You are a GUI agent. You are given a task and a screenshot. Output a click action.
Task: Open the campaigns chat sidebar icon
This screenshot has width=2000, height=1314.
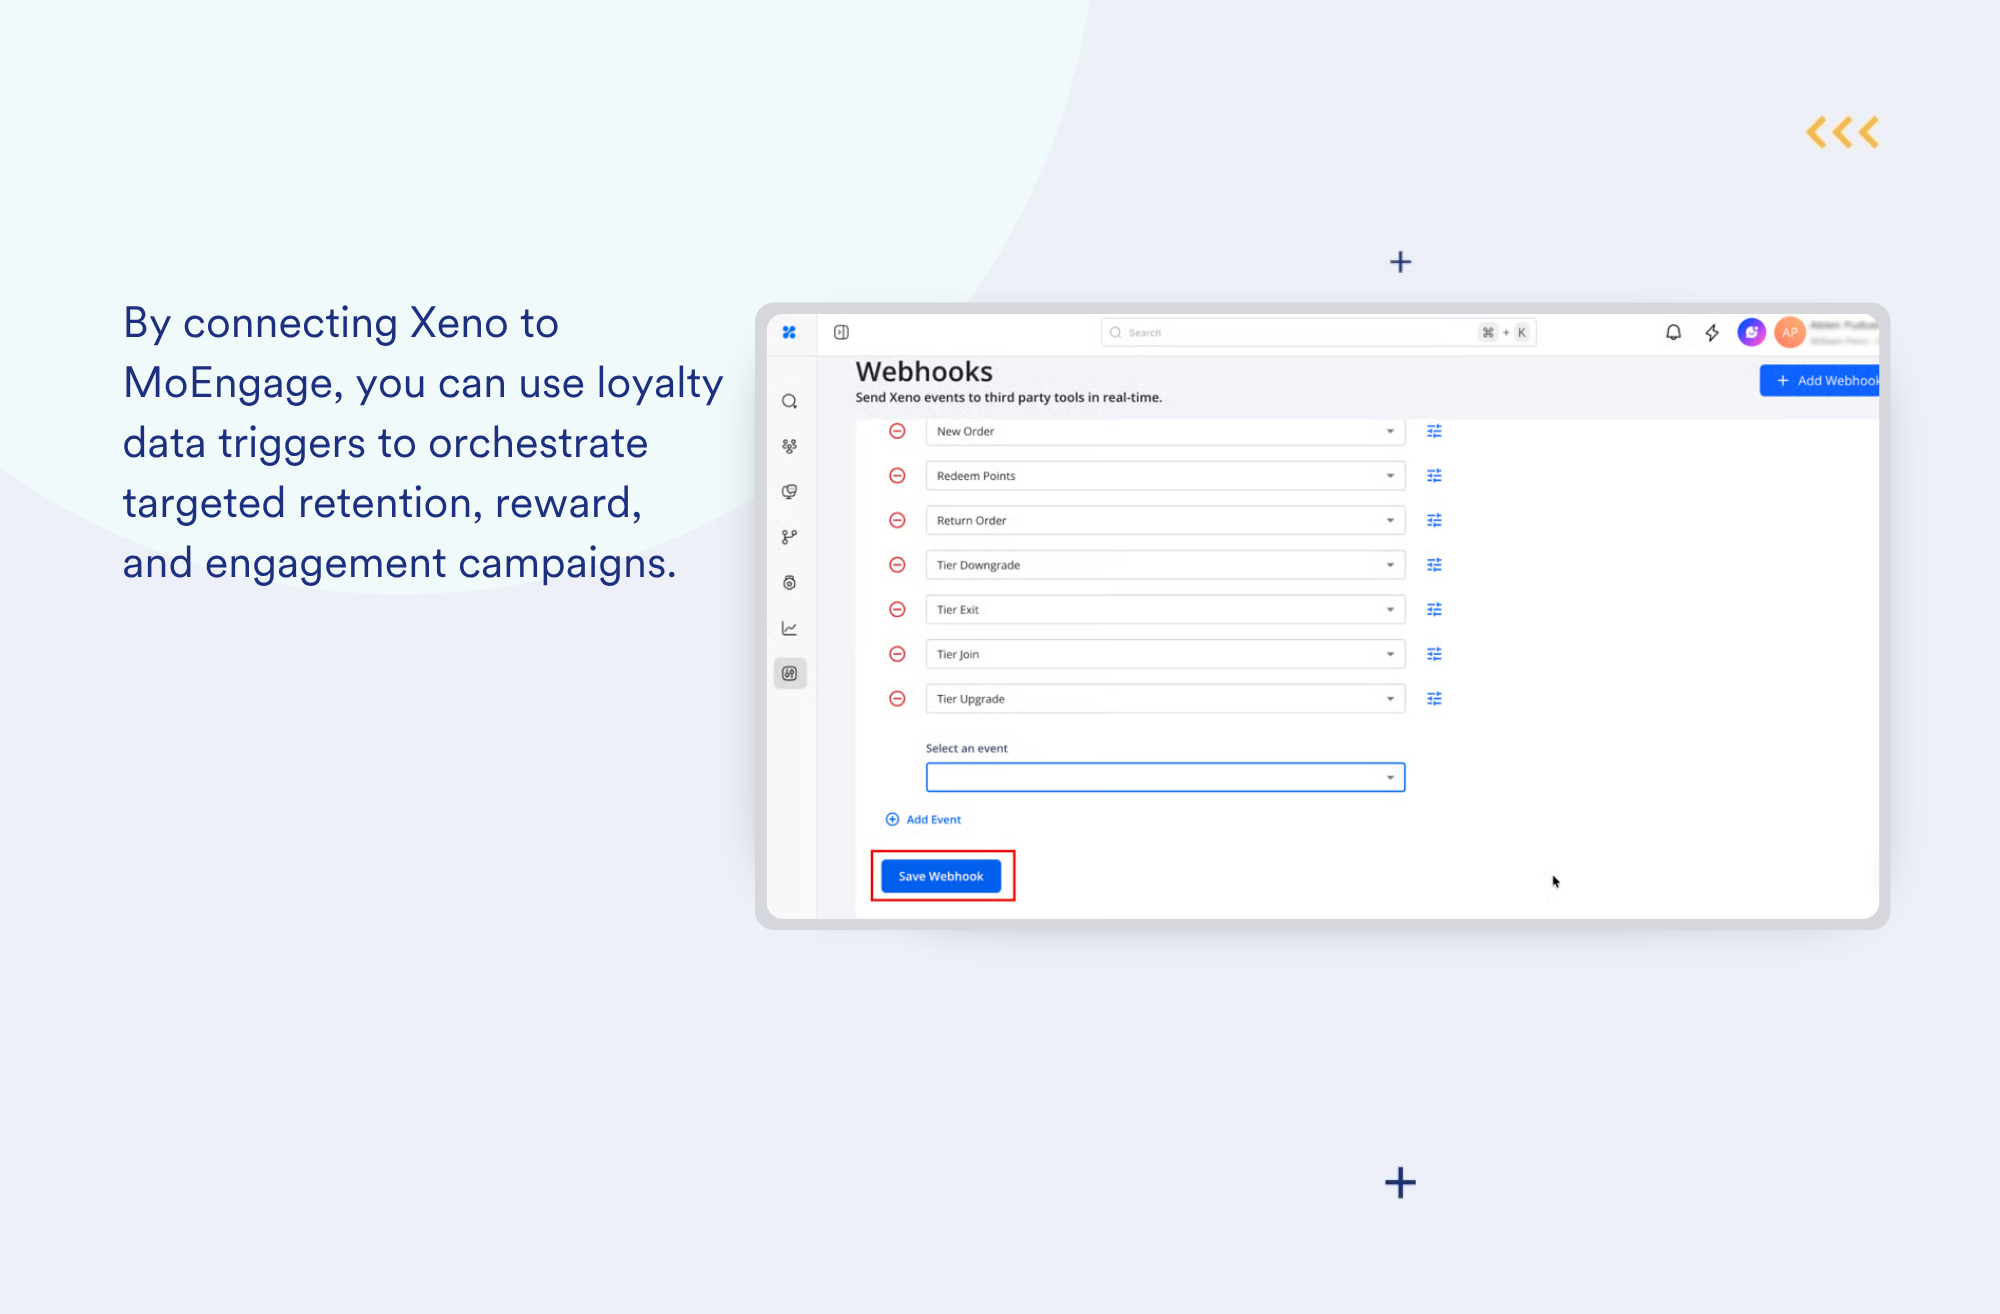click(x=789, y=491)
